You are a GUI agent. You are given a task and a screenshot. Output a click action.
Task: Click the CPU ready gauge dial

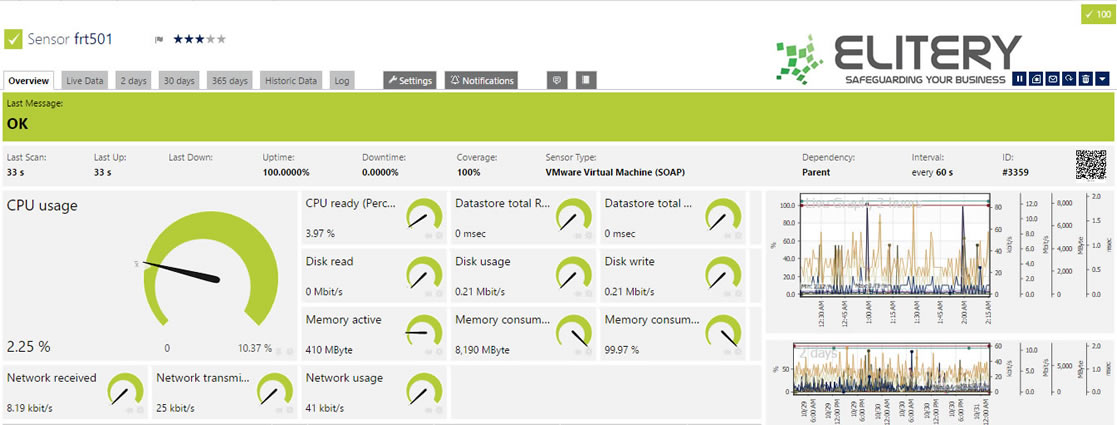(425, 215)
